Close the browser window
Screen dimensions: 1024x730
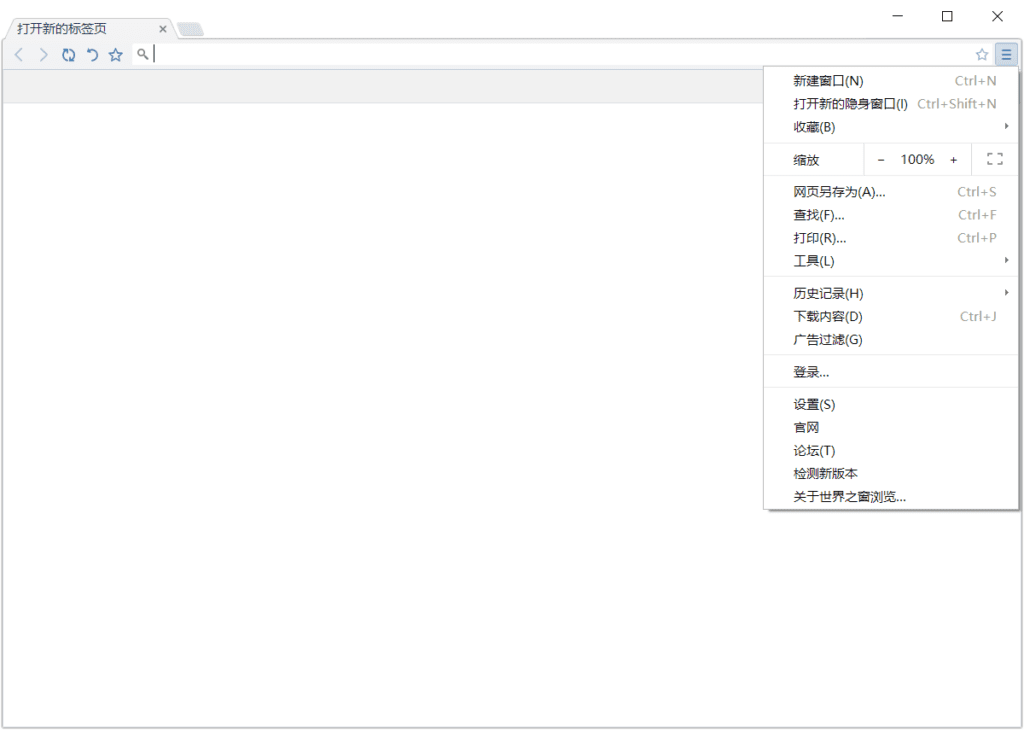pos(997,16)
